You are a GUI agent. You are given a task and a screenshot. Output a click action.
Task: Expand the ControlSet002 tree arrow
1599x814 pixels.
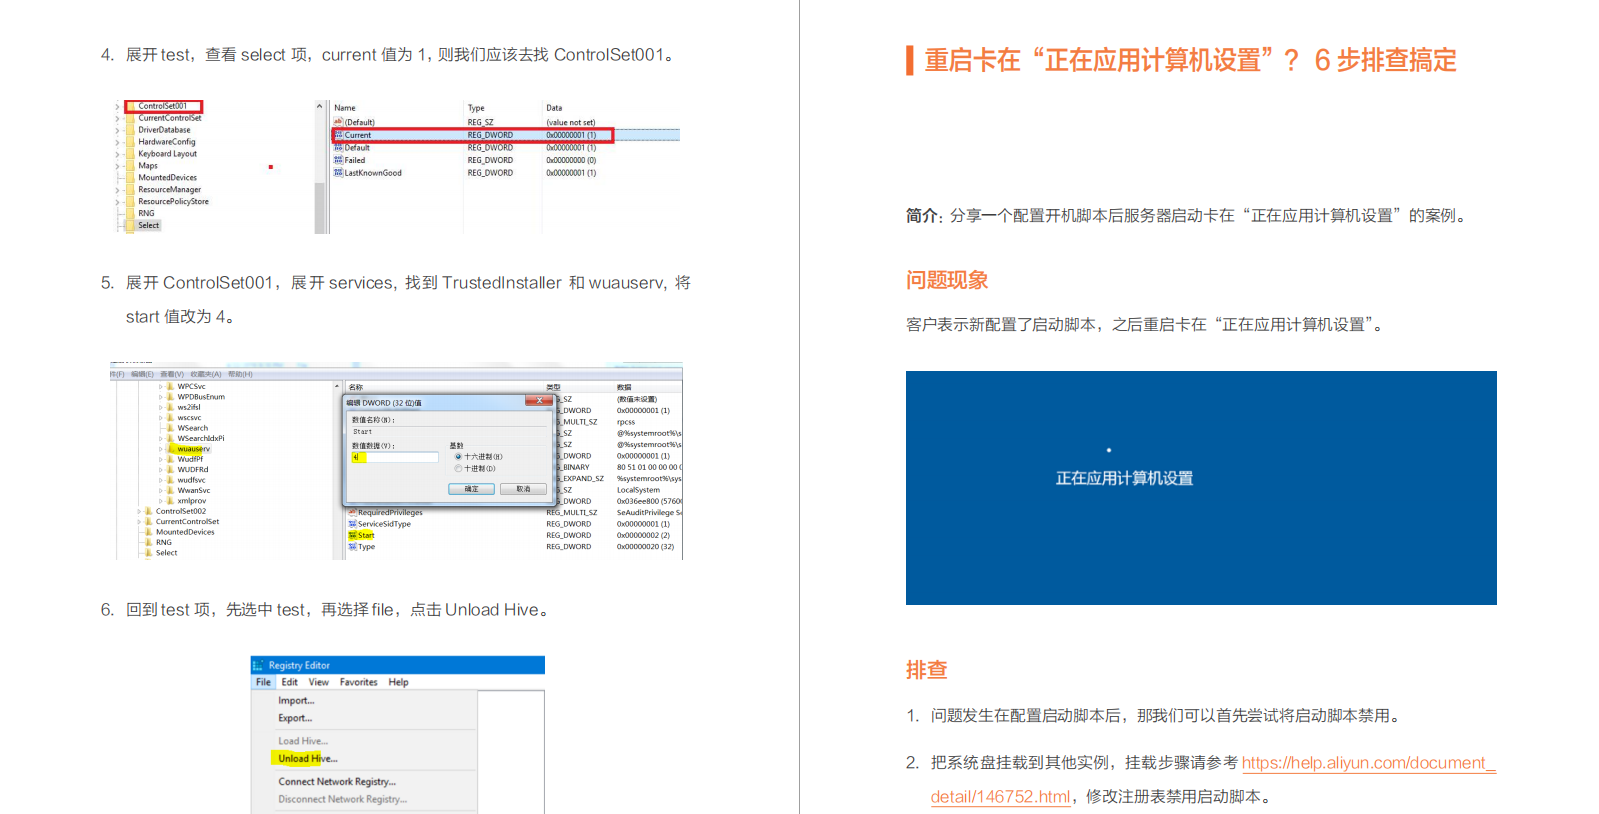coord(139,511)
